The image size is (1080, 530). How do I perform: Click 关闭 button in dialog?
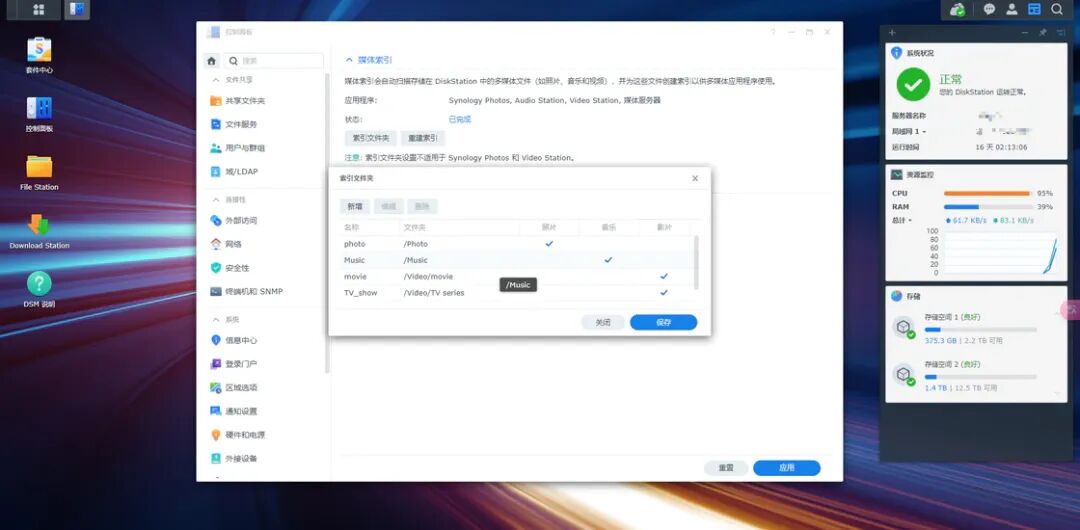603,323
